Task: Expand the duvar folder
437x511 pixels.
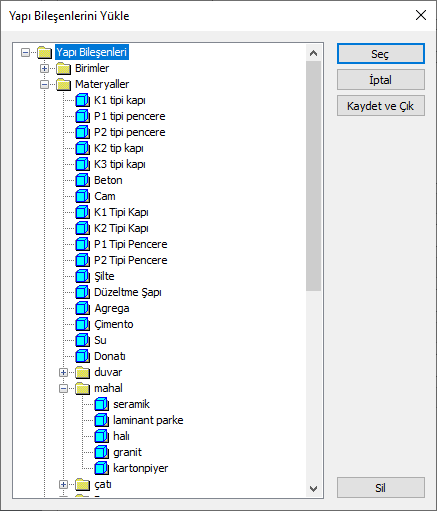Action: (x=63, y=372)
